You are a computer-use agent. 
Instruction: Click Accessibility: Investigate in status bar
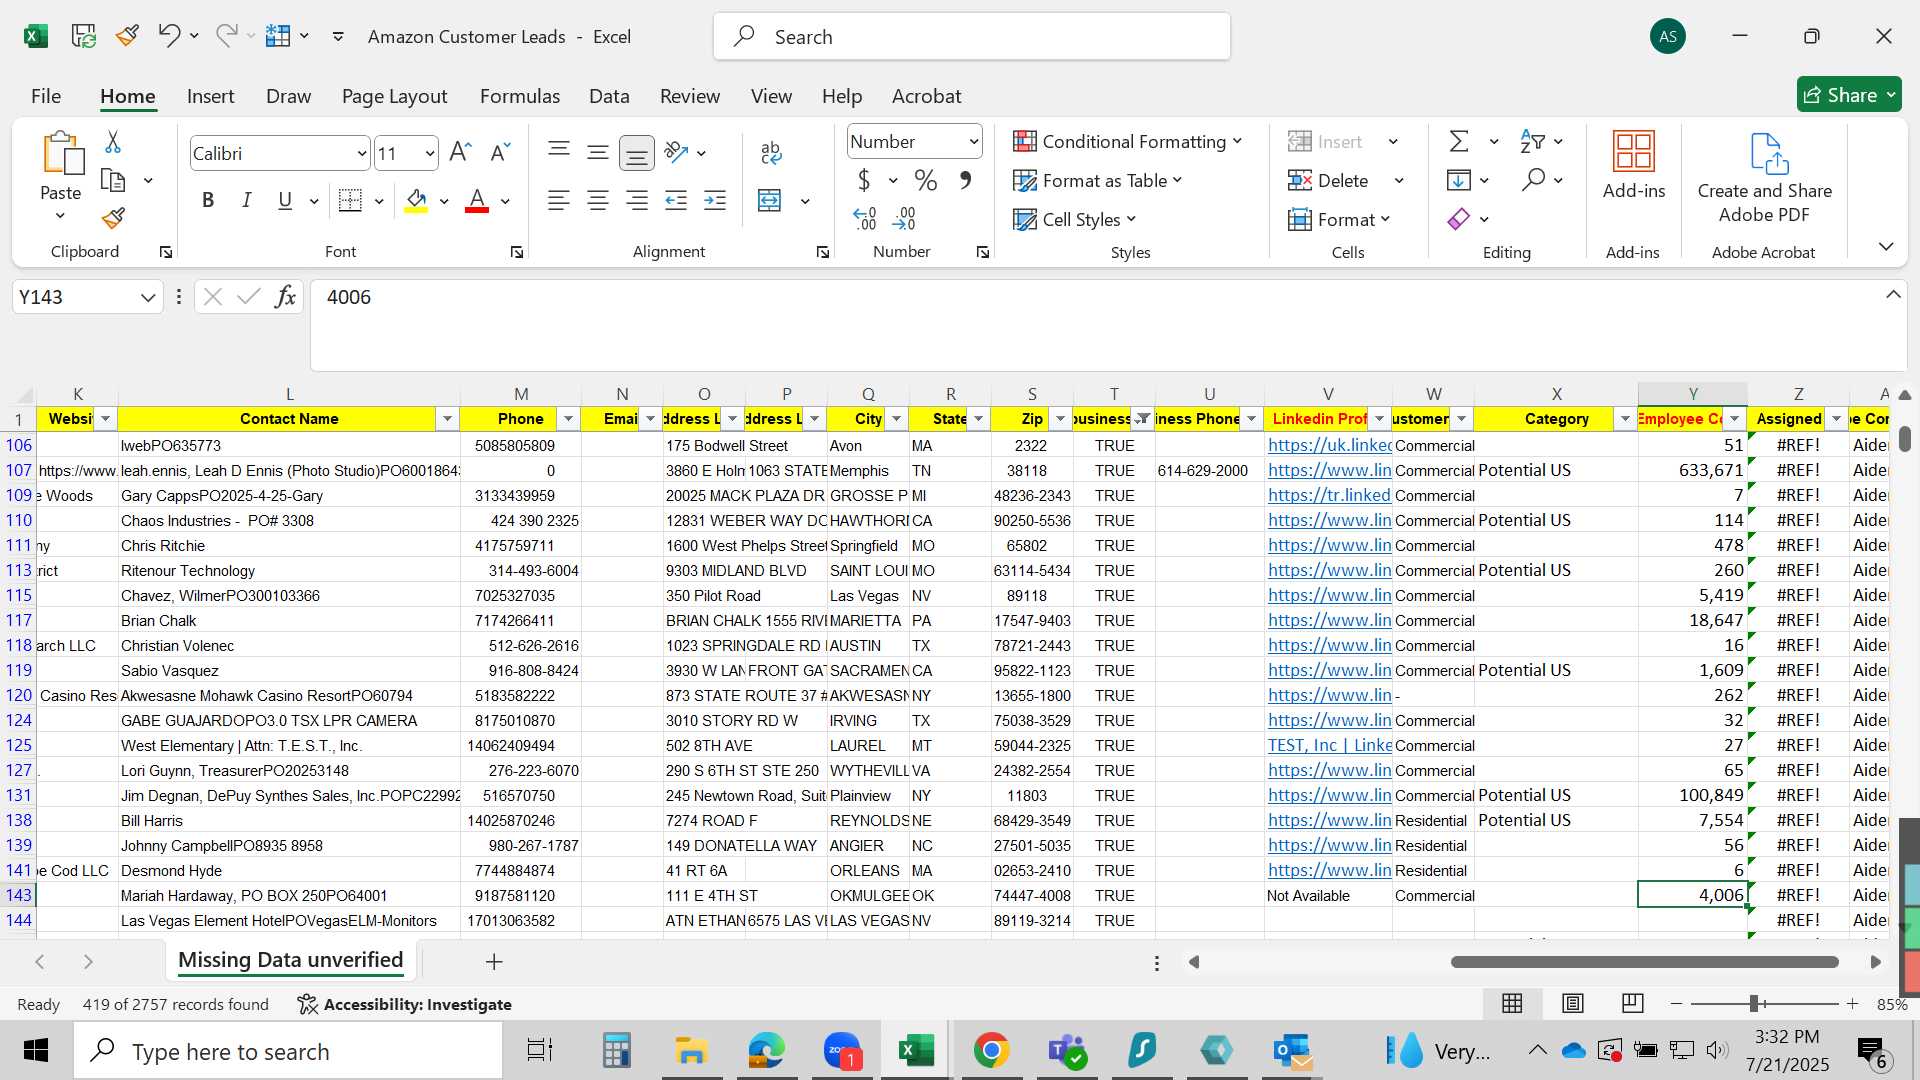coord(405,1004)
